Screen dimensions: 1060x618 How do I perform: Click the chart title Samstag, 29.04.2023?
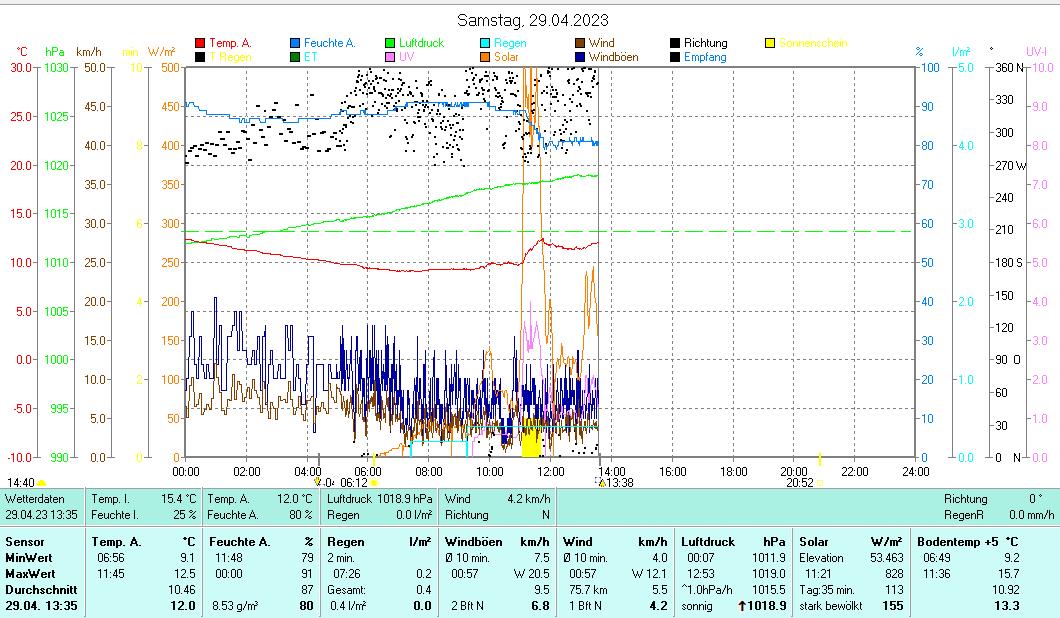[532, 20]
